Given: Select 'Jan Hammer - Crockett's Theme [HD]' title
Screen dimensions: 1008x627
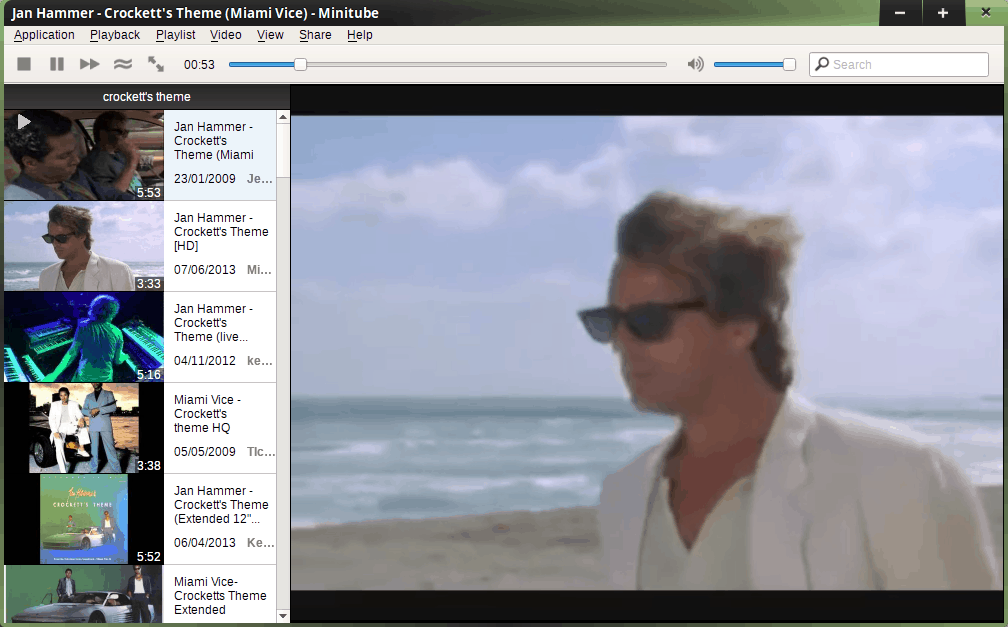Looking at the screenshot, I should (x=221, y=232).
